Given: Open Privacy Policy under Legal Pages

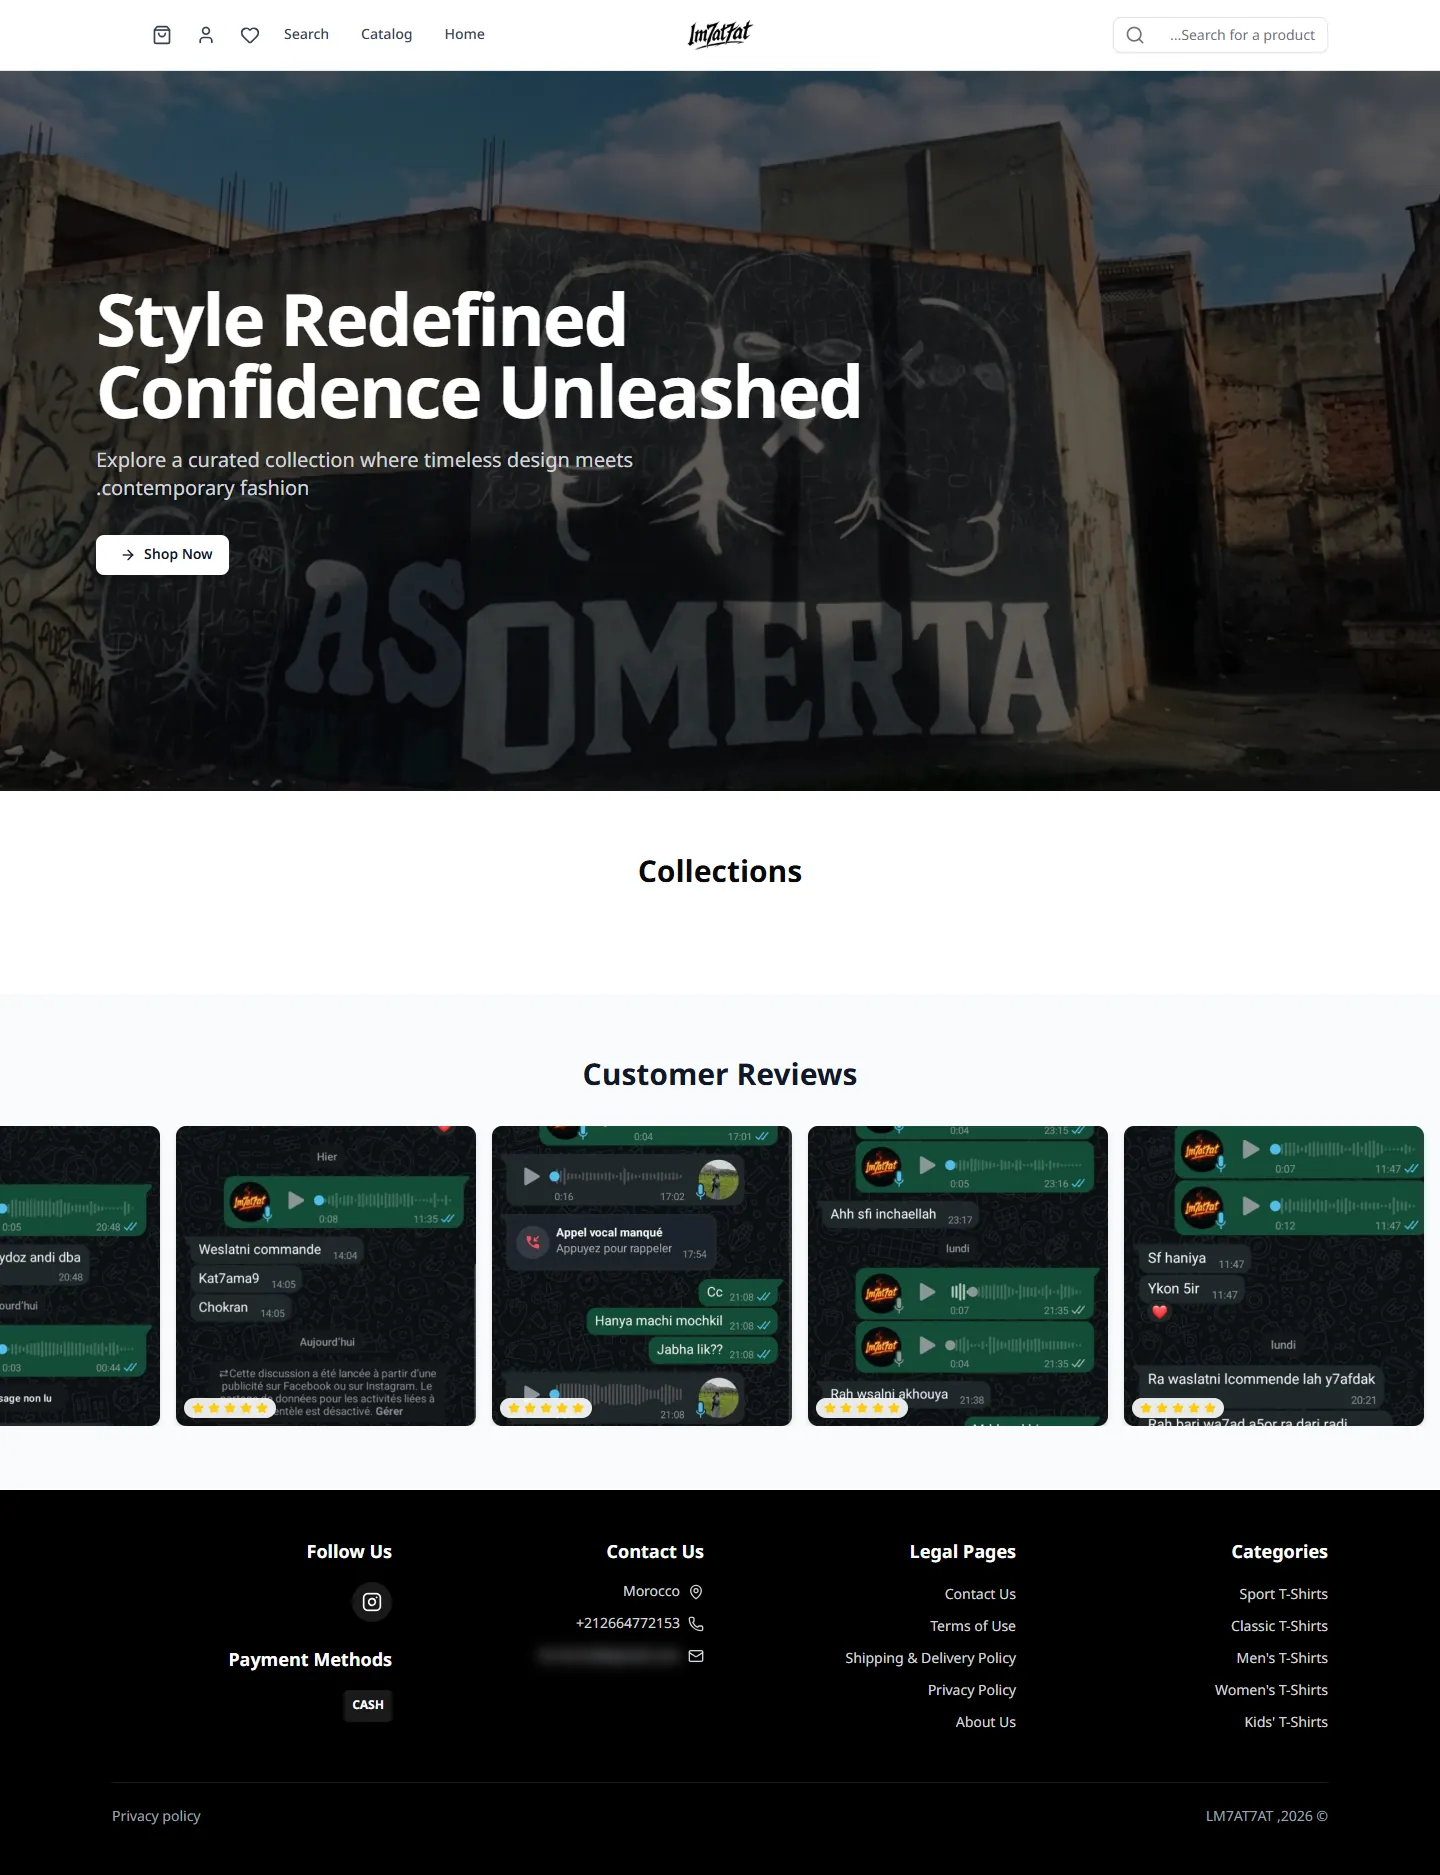Looking at the screenshot, I should 972,1690.
